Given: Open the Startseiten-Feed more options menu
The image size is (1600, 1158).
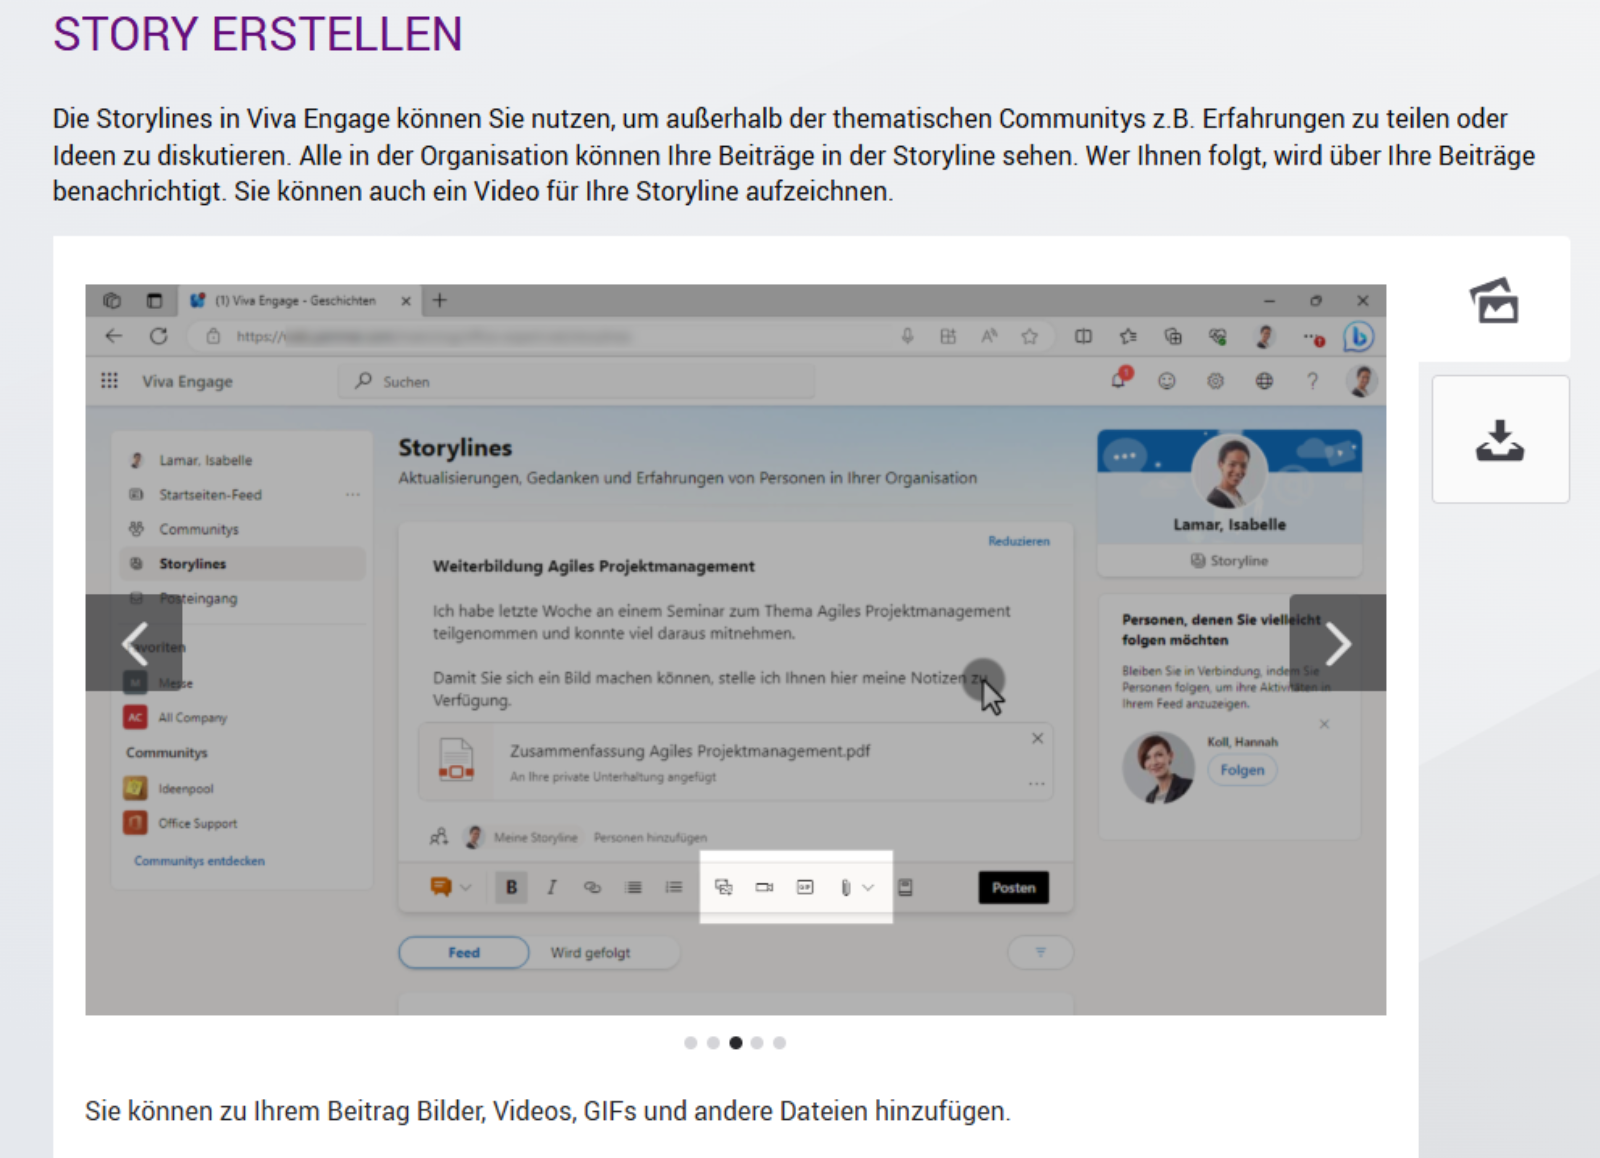Looking at the screenshot, I should point(352,495).
